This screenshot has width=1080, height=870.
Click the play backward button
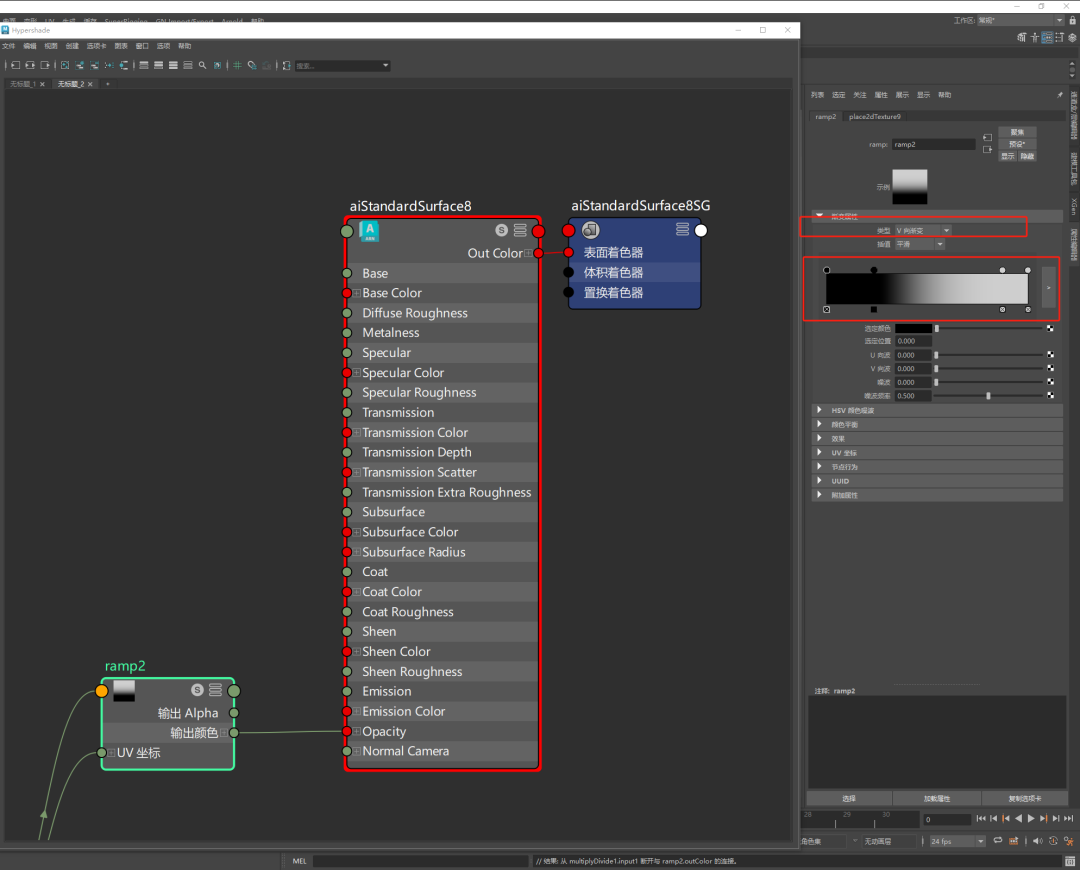(1019, 818)
